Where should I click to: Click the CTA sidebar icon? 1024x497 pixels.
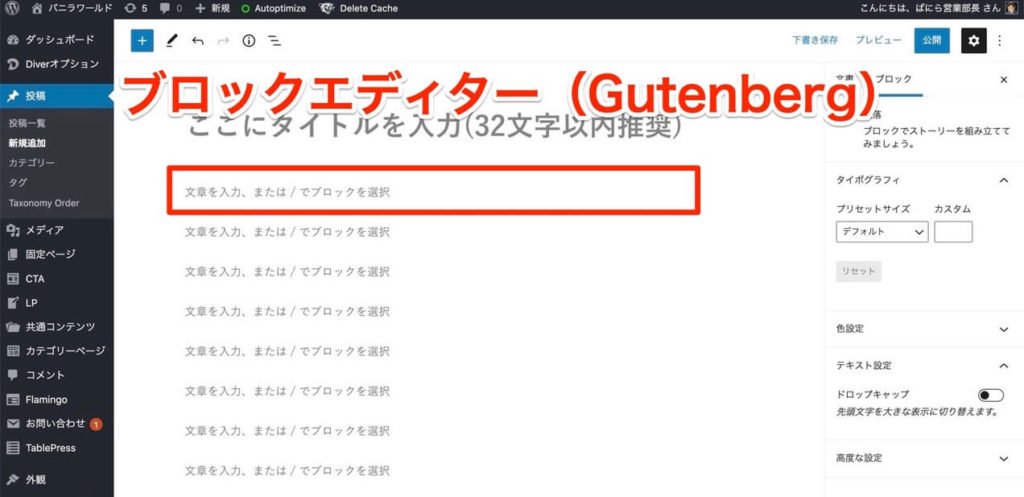point(13,279)
